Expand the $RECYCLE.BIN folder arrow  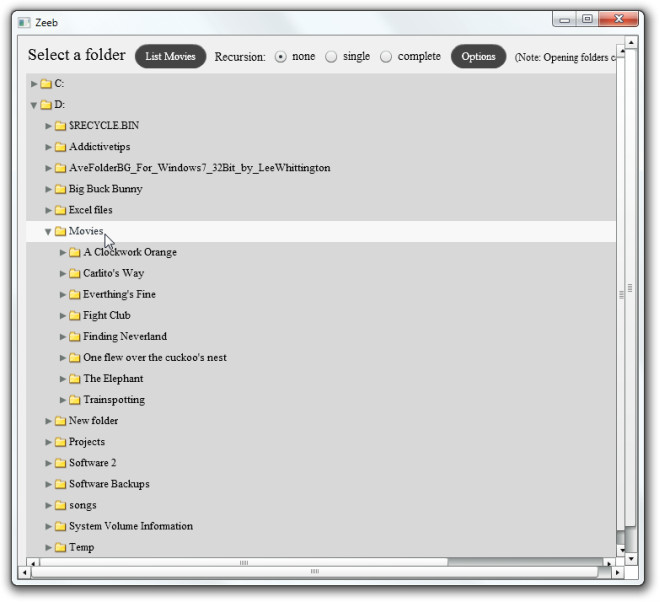(48, 126)
